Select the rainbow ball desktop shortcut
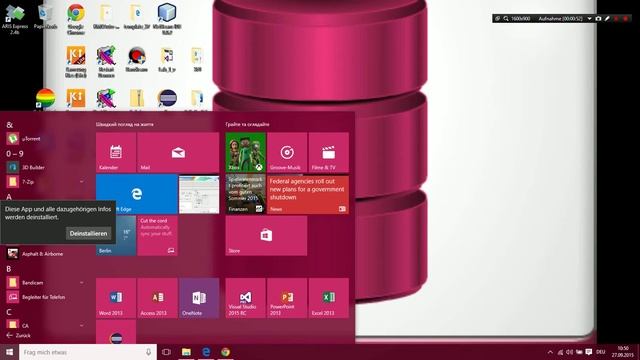Viewport: 640px width, 360px height. pos(45,99)
